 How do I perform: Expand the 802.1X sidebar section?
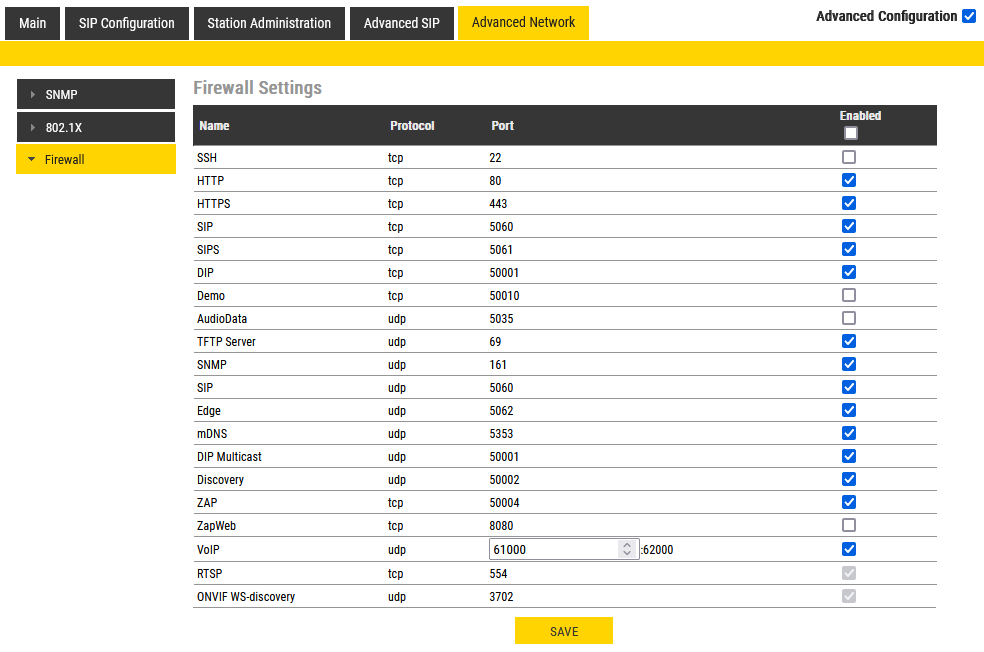96,127
